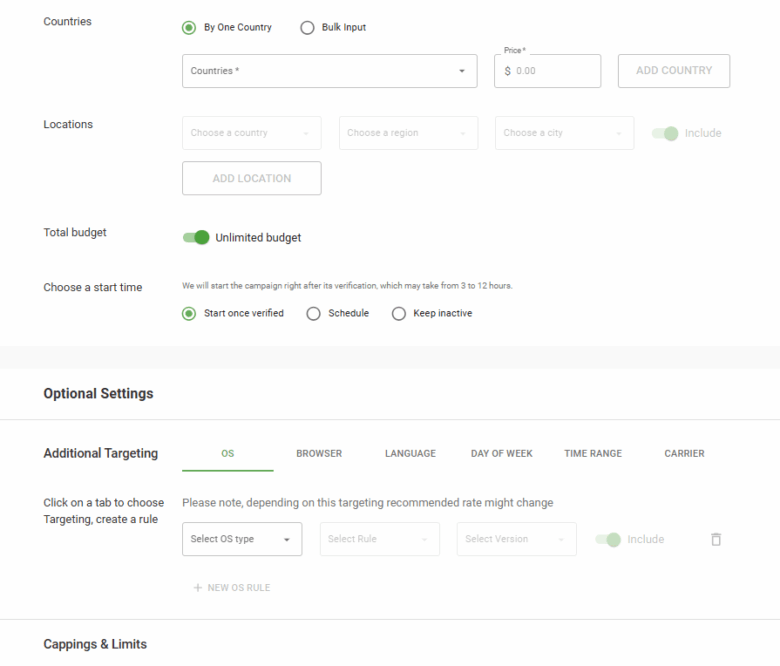Click the ADD COUNTRY button
The image size is (780, 666).
[x=674, y=71]
